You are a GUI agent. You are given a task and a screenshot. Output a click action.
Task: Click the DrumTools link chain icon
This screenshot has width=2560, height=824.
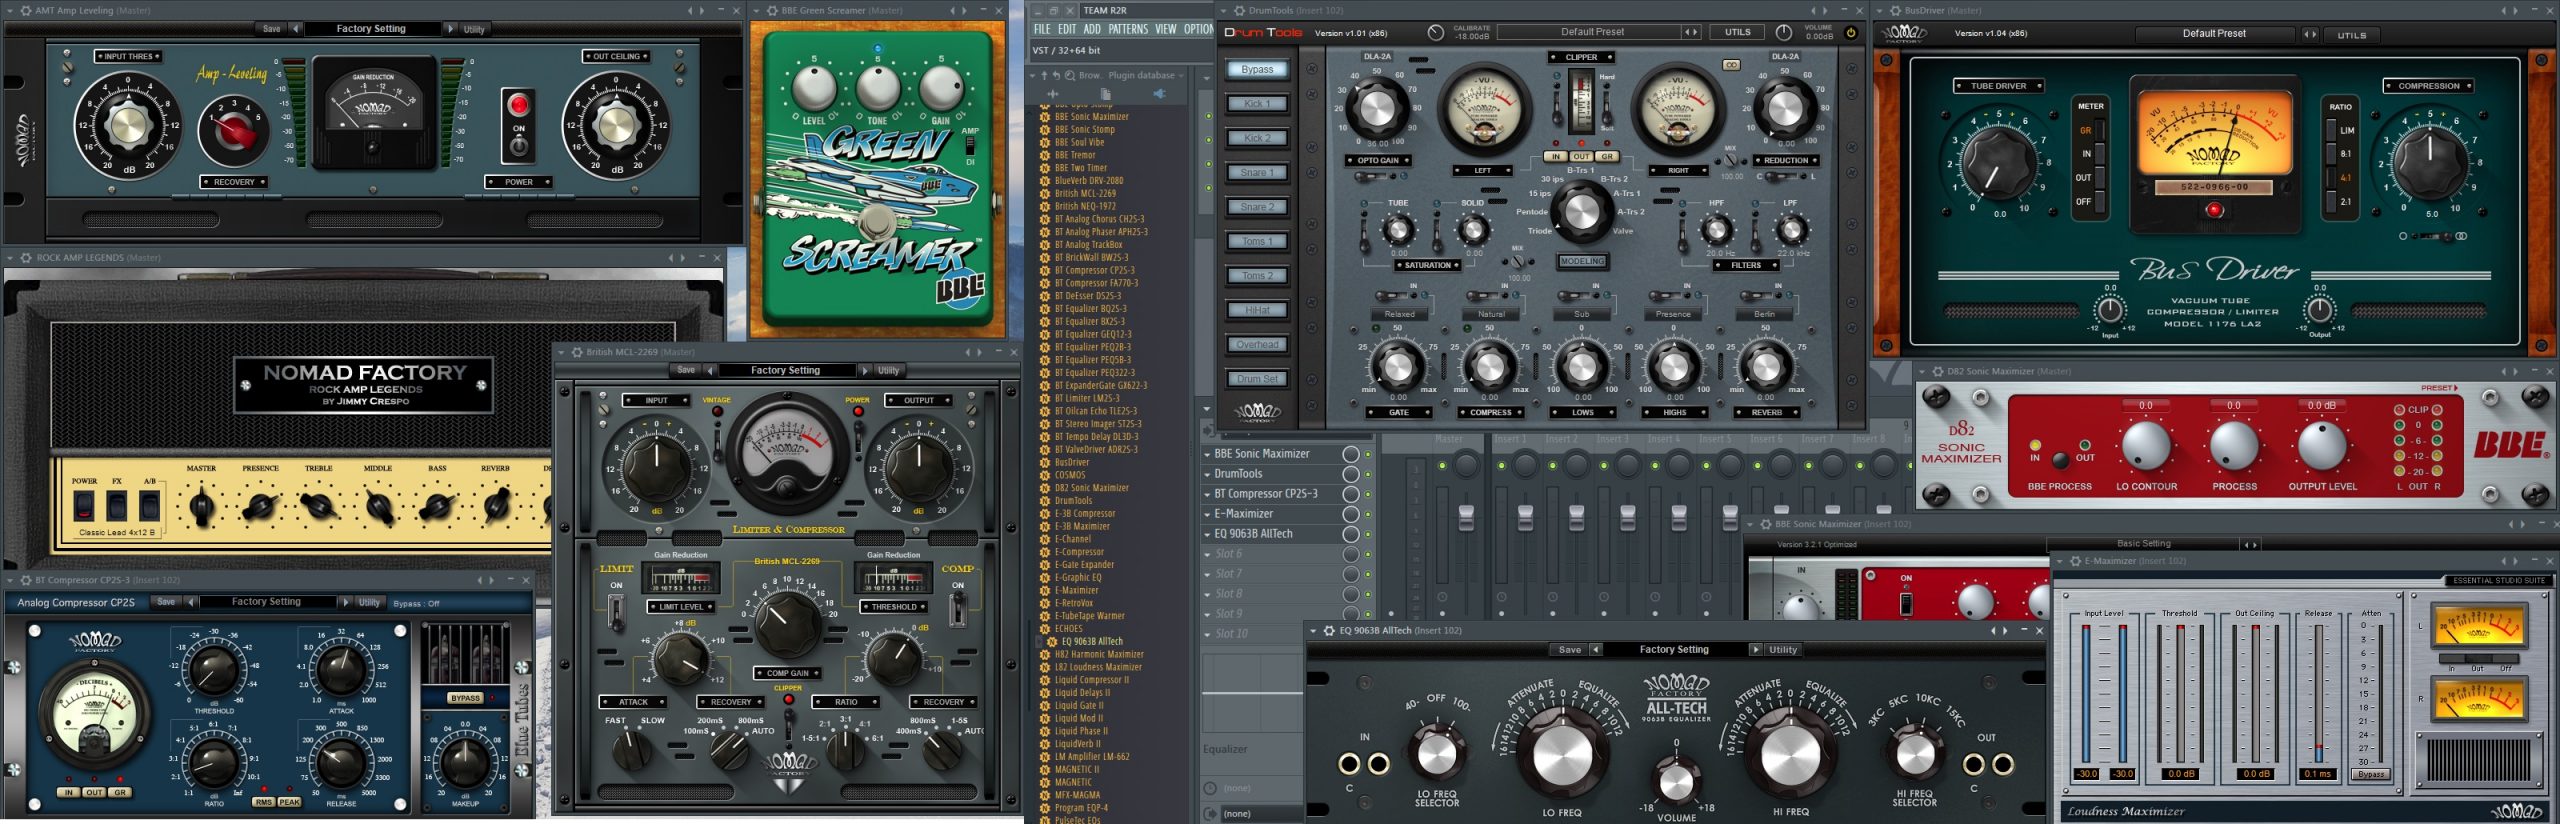point(1730,65)
